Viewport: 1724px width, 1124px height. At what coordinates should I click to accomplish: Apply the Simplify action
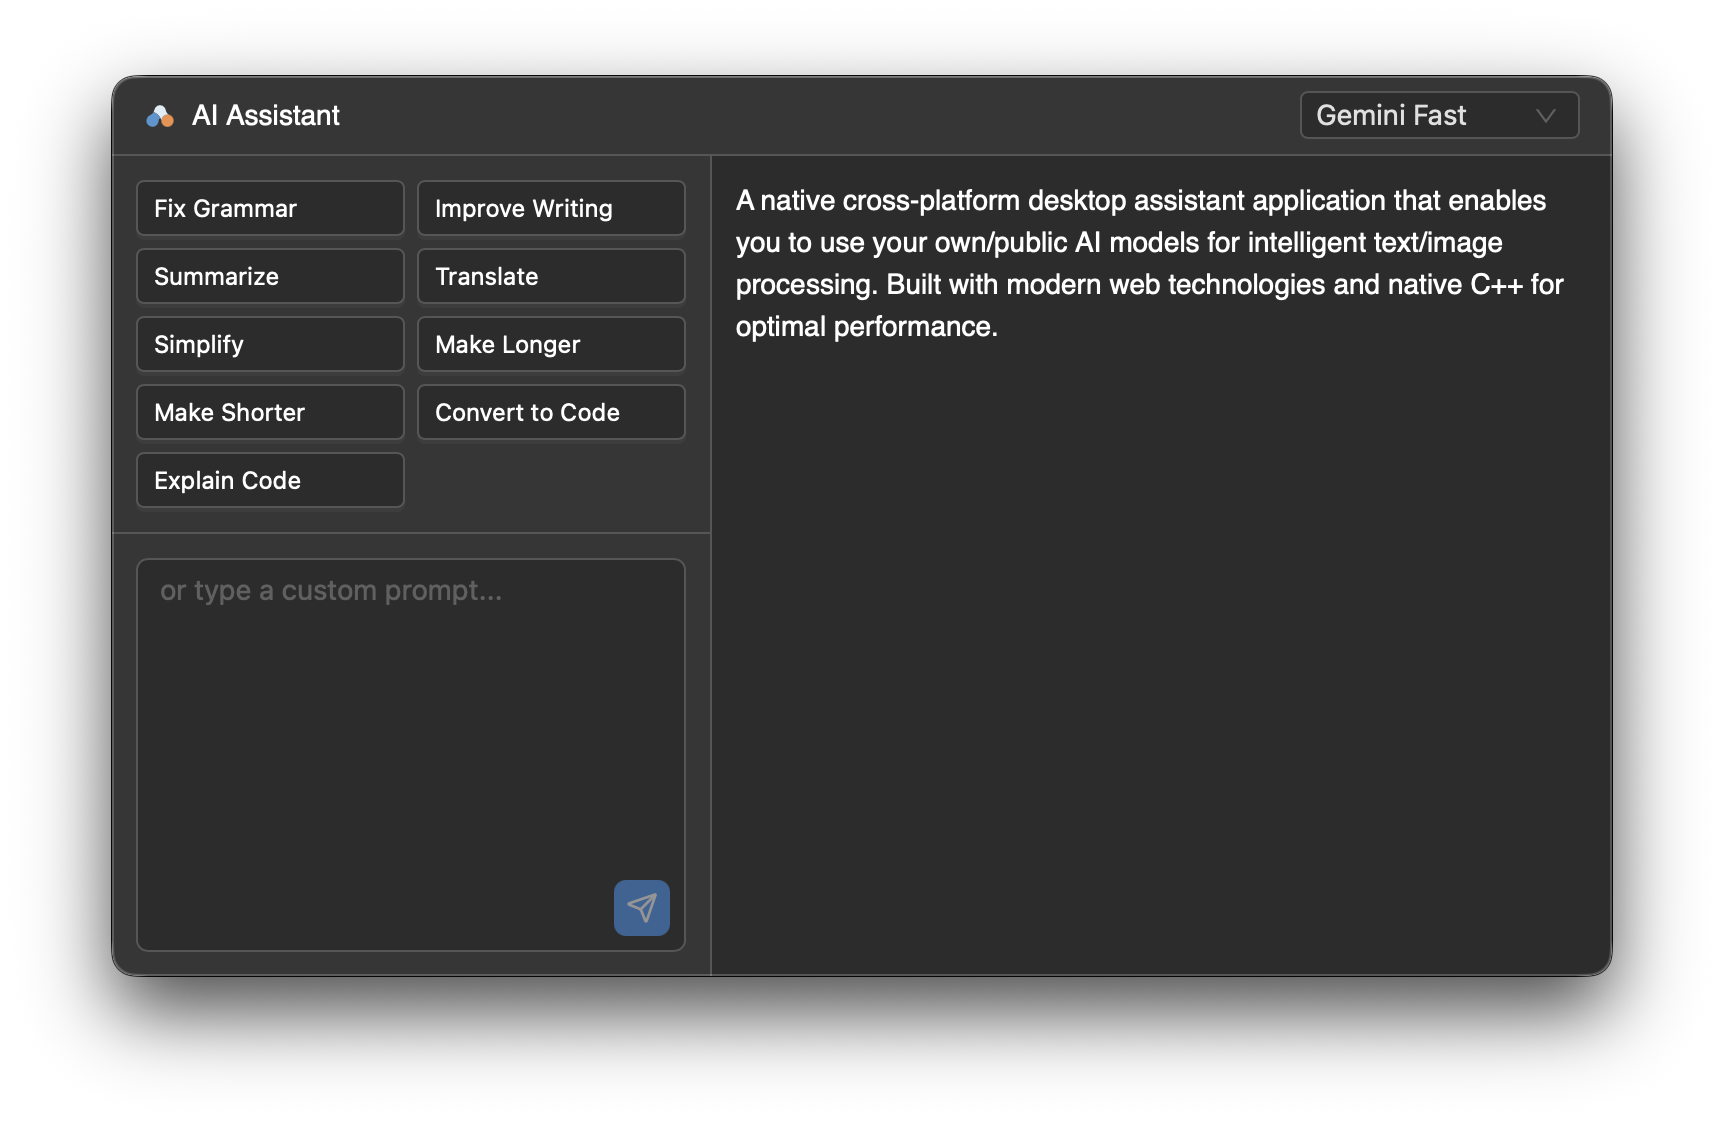point(269,344)
